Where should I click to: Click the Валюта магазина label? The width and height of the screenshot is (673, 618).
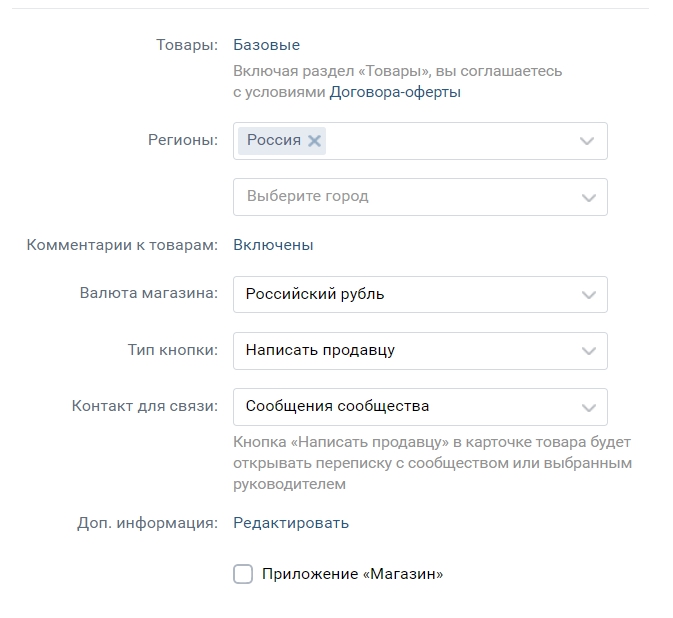coord(148,294)
